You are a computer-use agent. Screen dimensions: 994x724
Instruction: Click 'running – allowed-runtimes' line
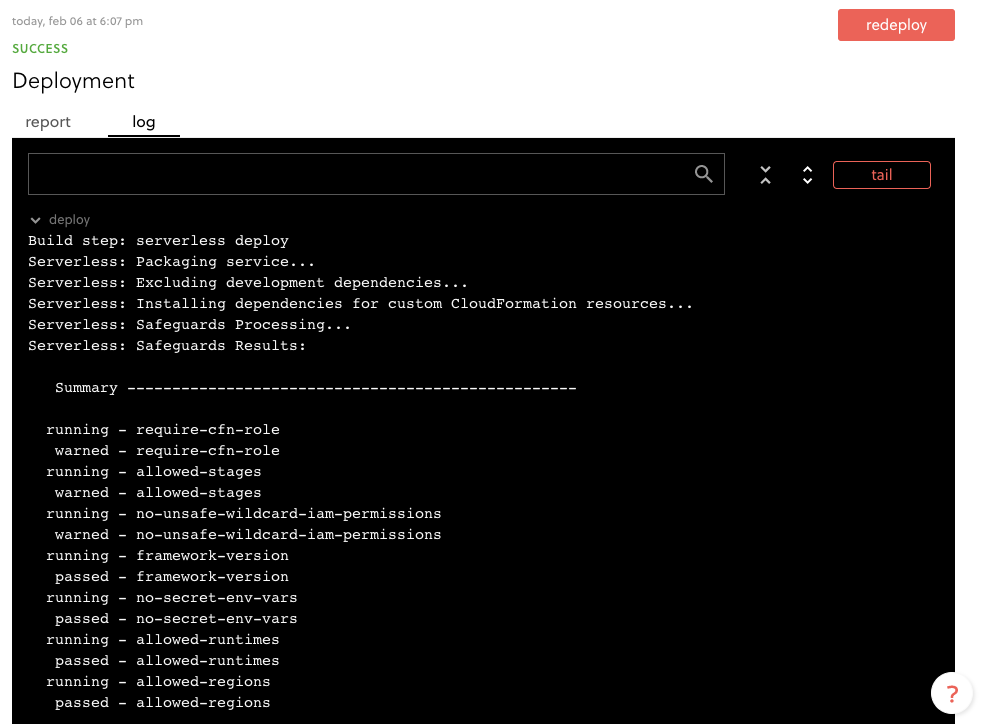[163, 639]
